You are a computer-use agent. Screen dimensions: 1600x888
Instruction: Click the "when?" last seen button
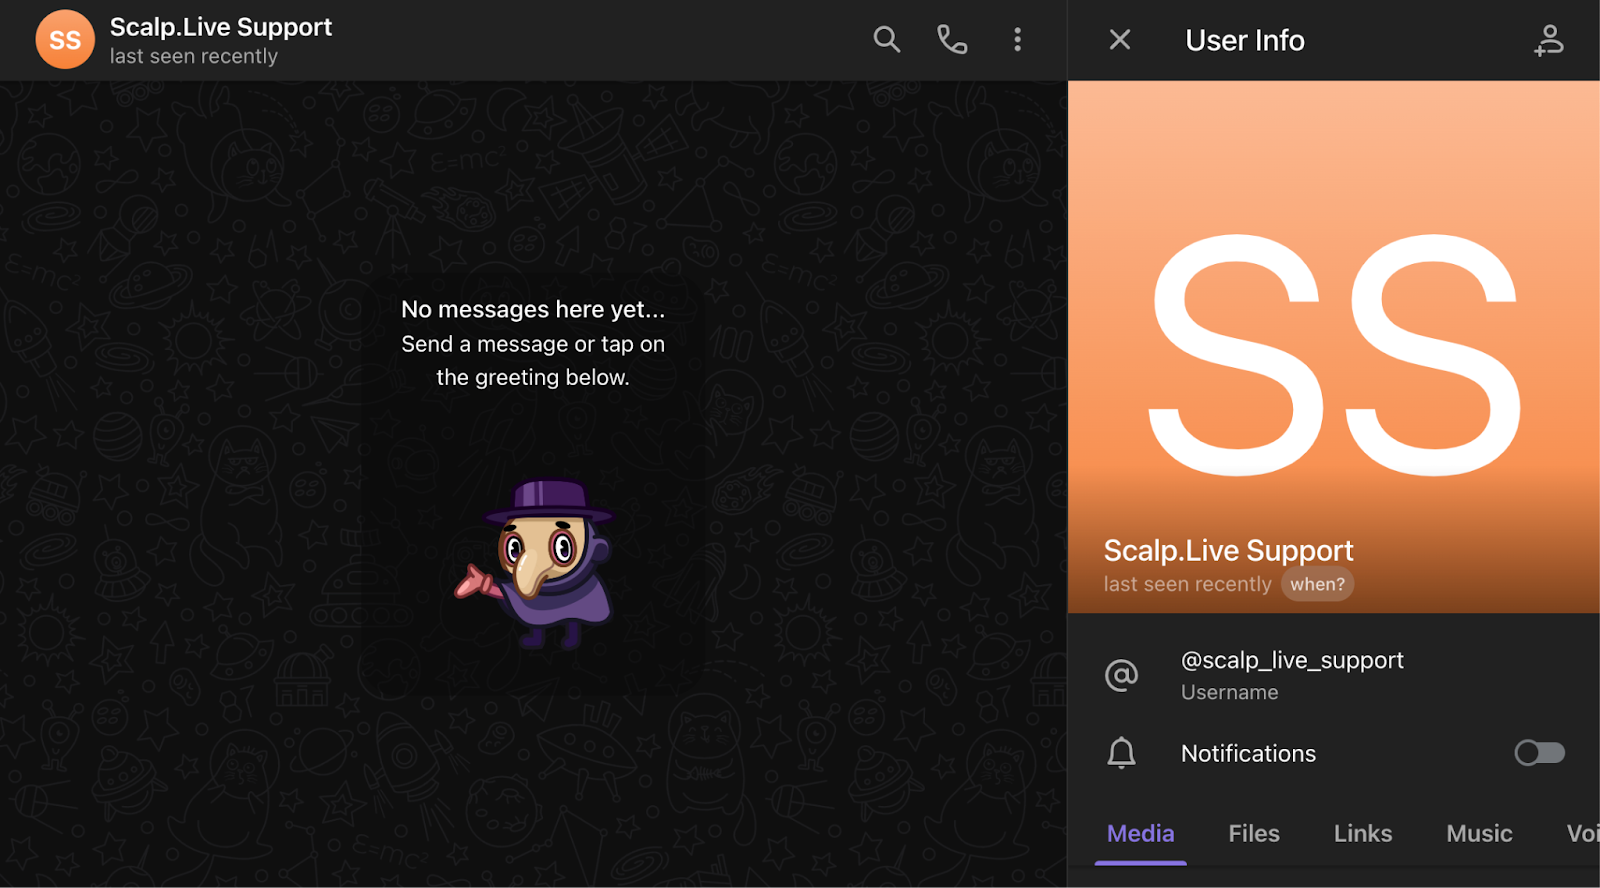(1317, 584)
